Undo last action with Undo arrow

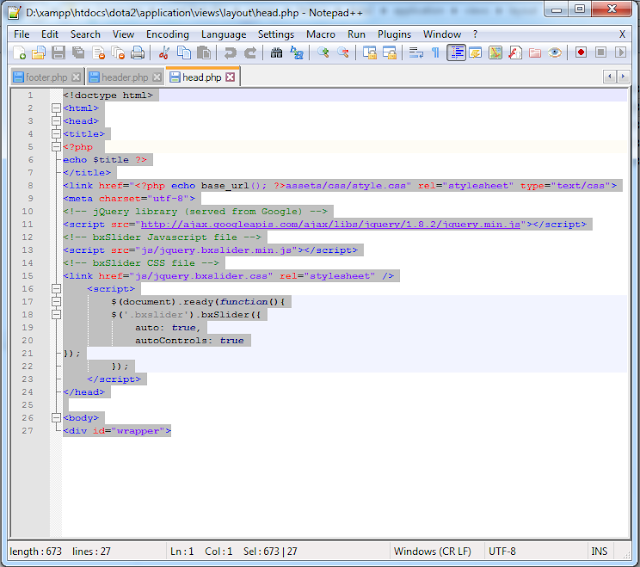[230, 53]
